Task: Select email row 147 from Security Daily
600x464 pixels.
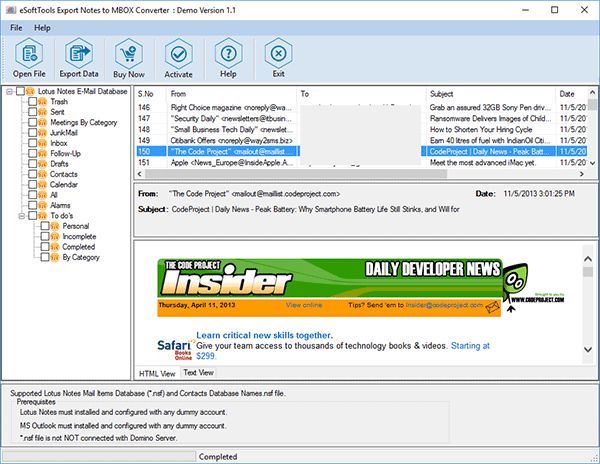Action: 361,119
